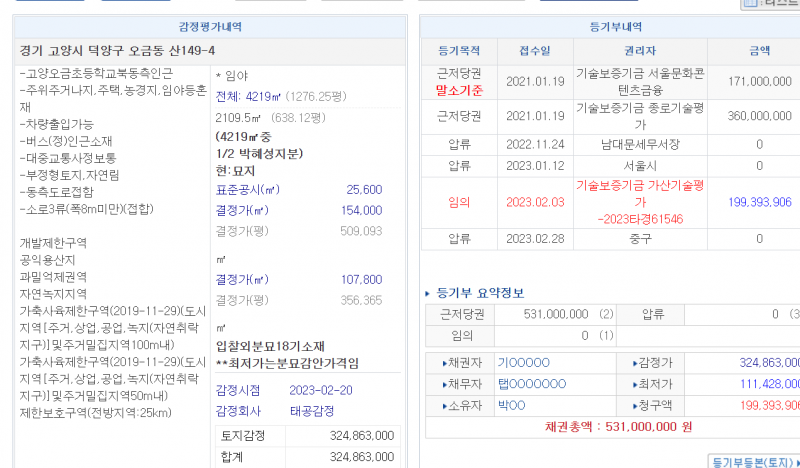Click the red 말소기준 label
Screen dimensions: 800x468
(x=459, y=90)
